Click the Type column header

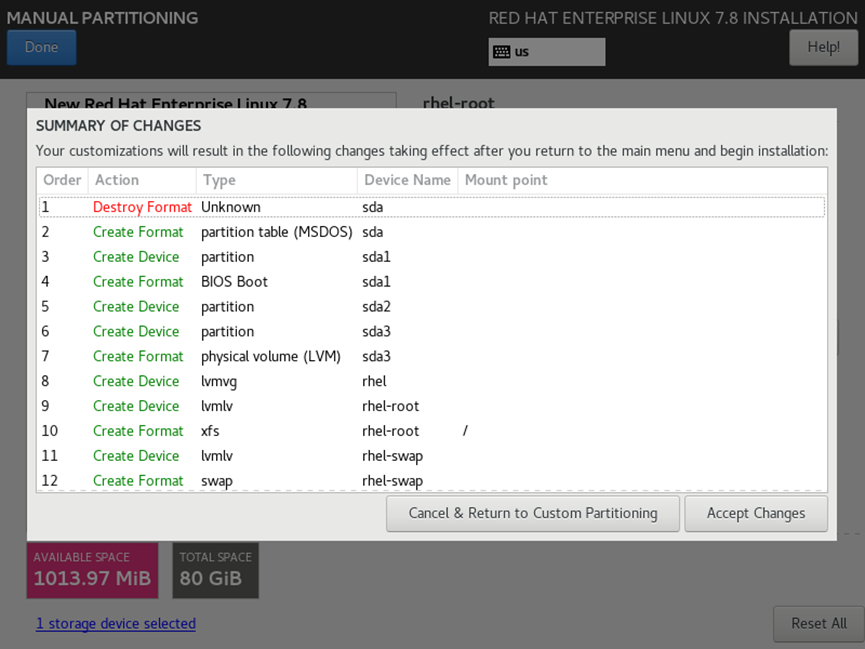[x=277, y=180]
